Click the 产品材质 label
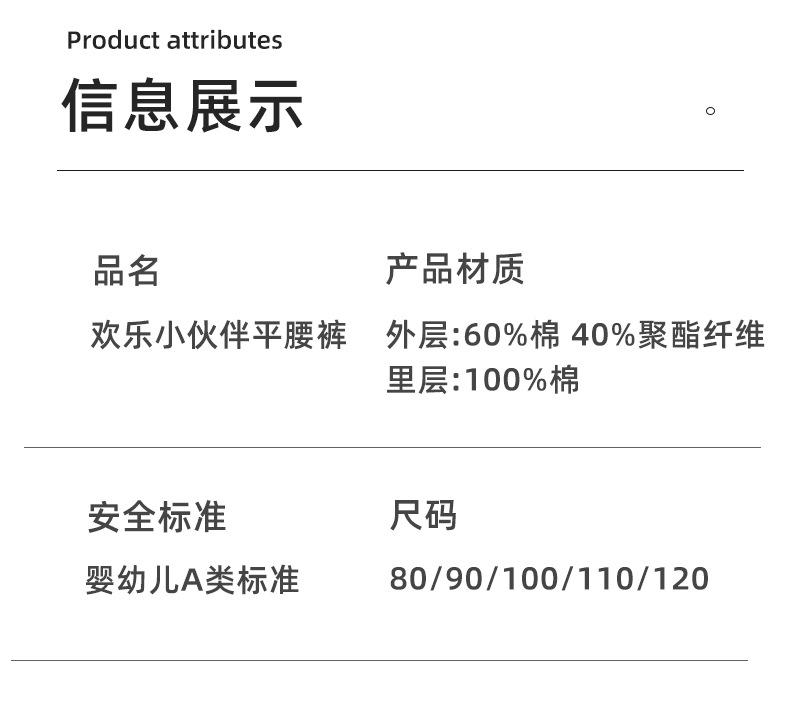This screenshot has height=701, width=790. 455,270
